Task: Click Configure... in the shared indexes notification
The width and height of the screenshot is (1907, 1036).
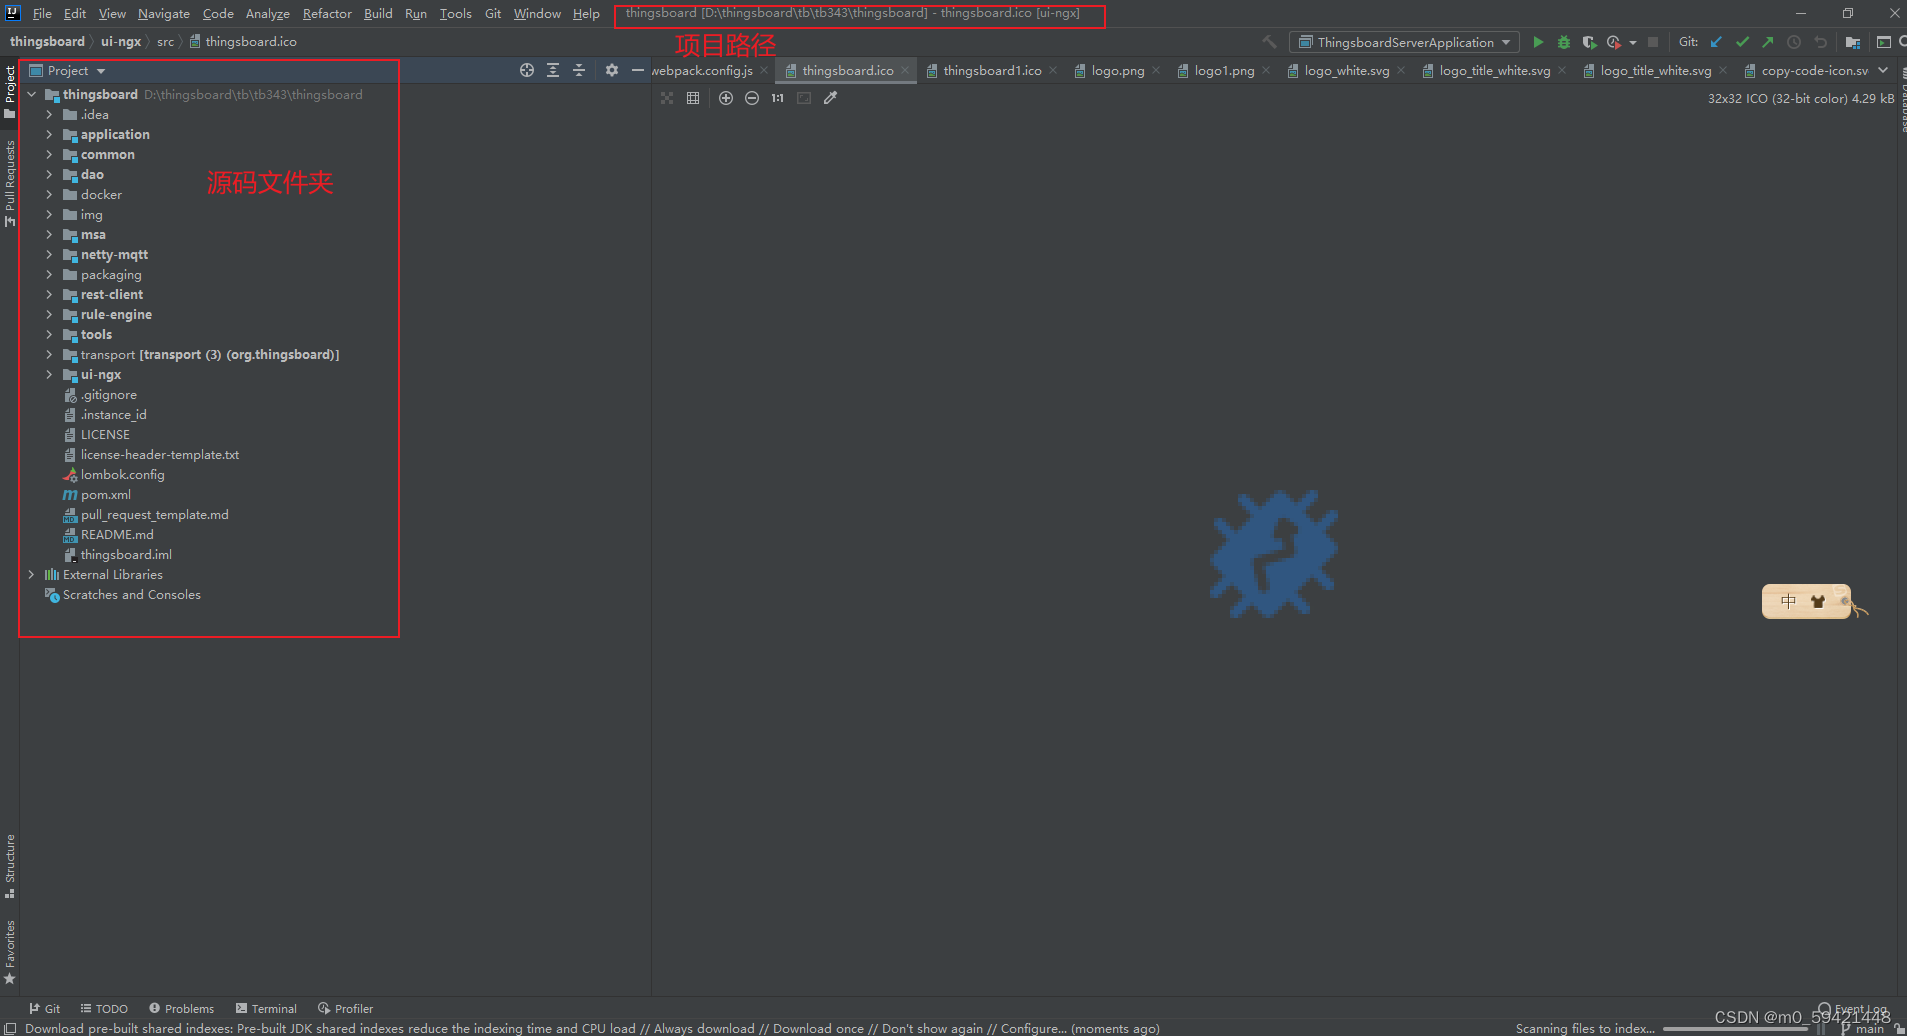Action: 1035,1028
